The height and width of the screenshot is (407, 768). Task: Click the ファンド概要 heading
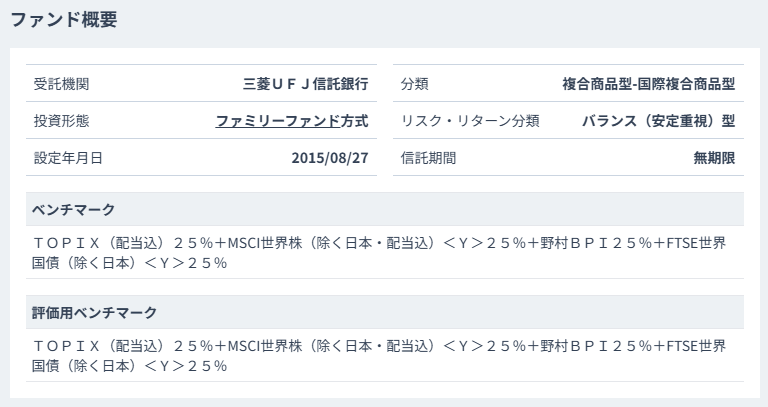tap(64, 20)
